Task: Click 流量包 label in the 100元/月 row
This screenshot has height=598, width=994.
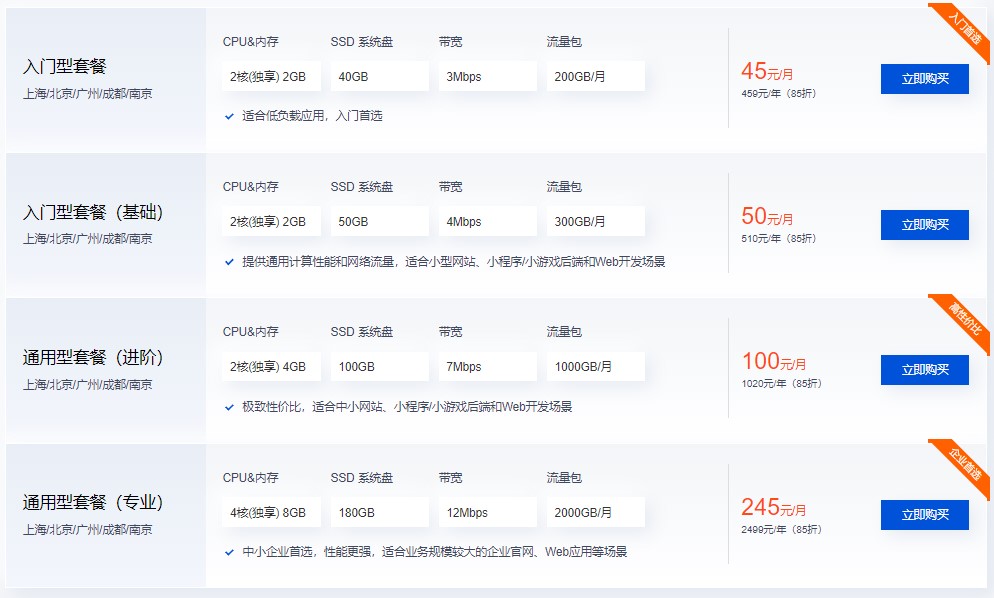Action: pos(564,332)
